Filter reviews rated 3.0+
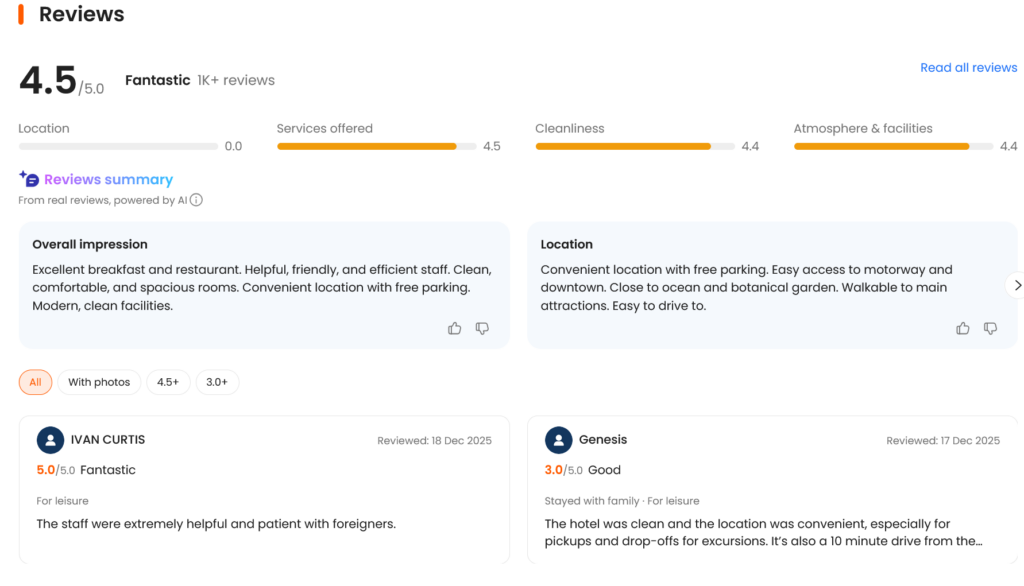The height and width of the screenshot is (586, 1024). pyautogui.click(x=217, y=382)
